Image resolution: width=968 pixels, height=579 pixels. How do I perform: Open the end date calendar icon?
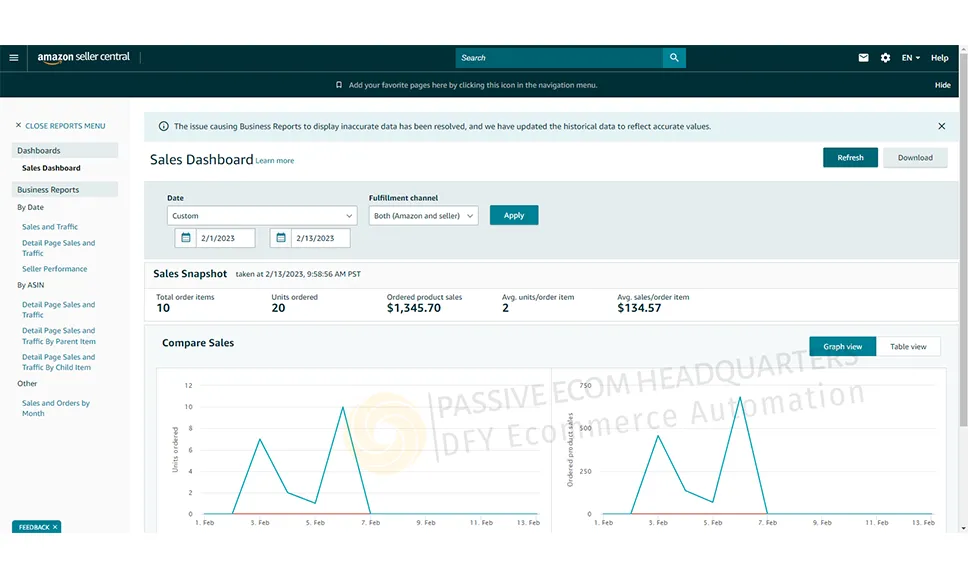280,238
